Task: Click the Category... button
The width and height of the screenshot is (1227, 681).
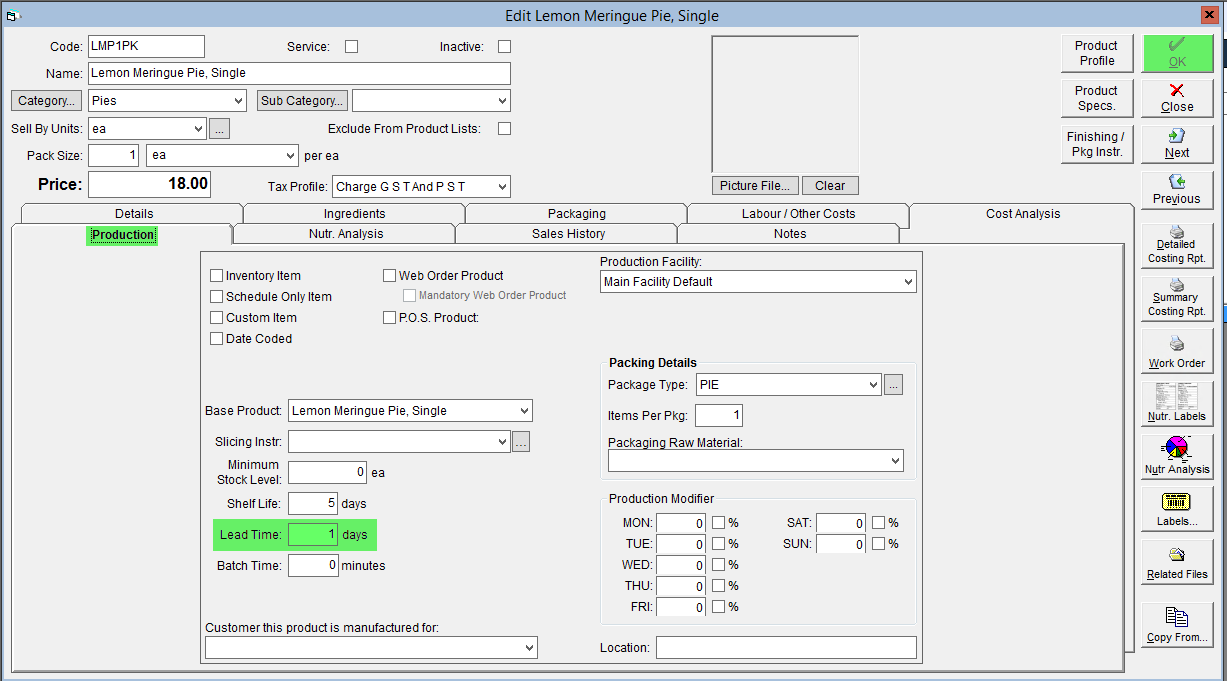Action: (46, 101)
